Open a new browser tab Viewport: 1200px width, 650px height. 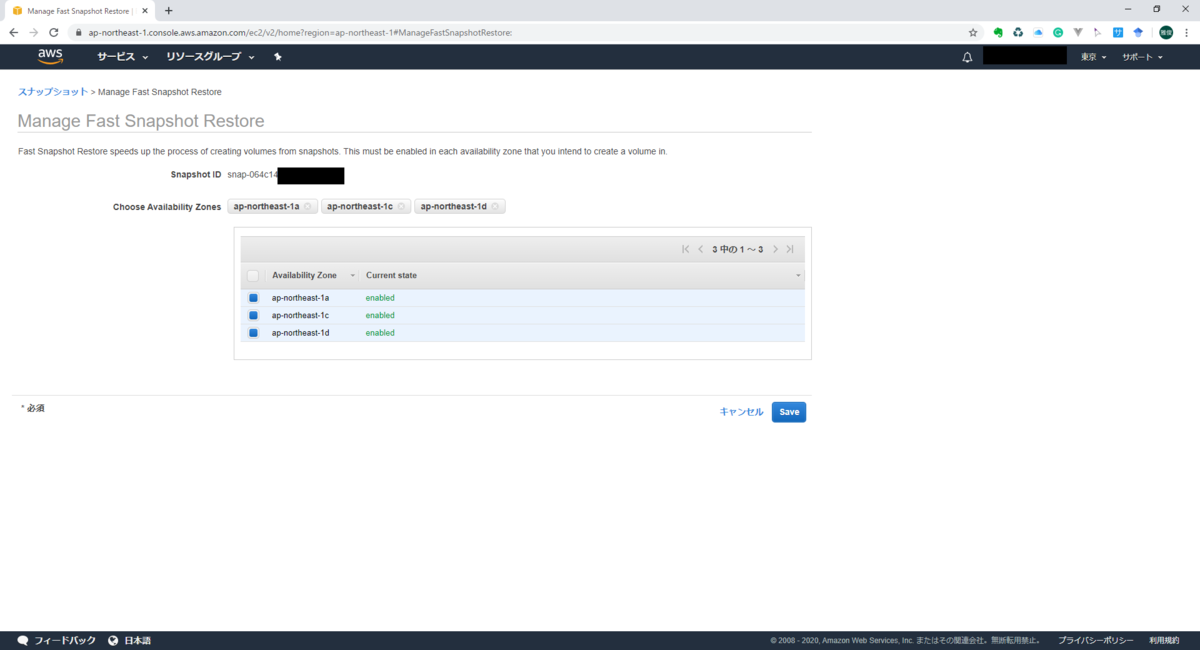[168, 10]
